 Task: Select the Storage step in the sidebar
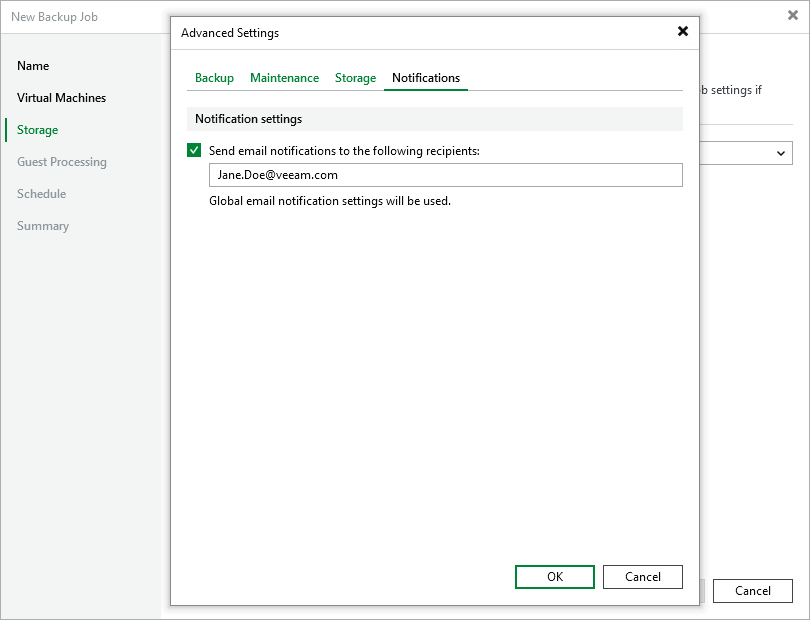38,130
